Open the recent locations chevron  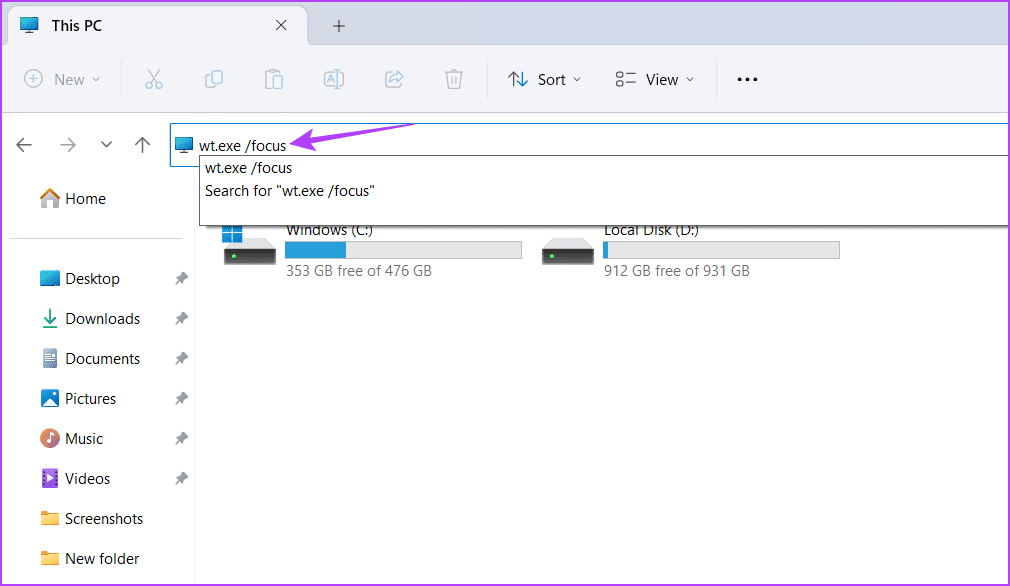106,145
